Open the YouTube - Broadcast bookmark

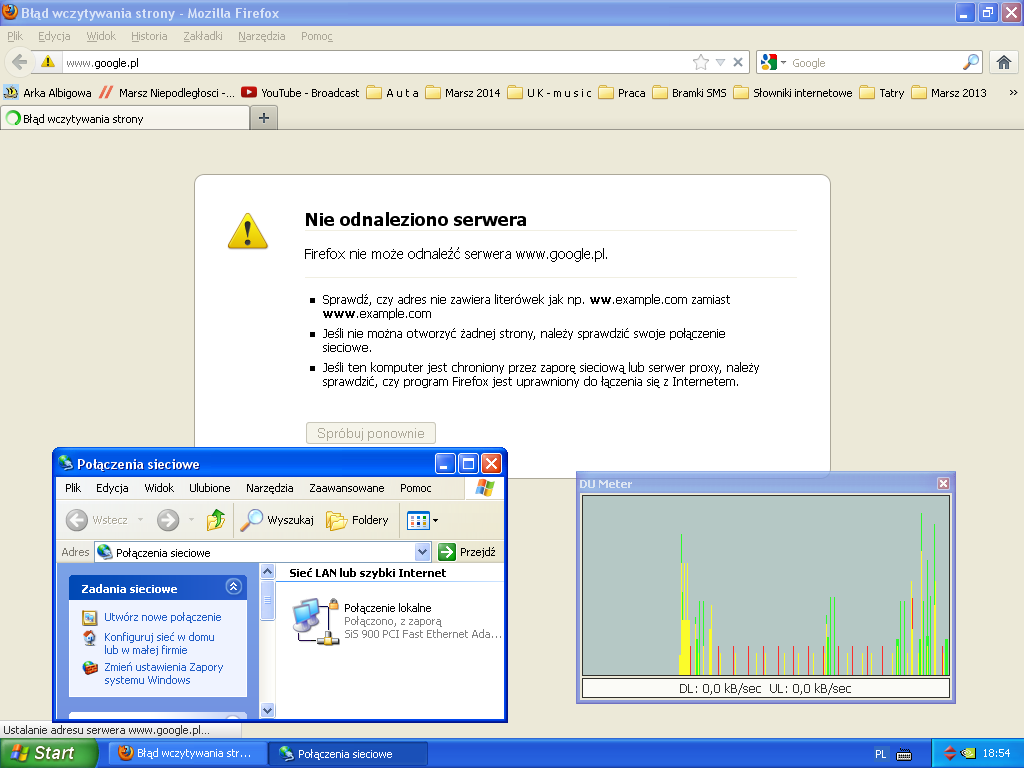tap(300, 93)
